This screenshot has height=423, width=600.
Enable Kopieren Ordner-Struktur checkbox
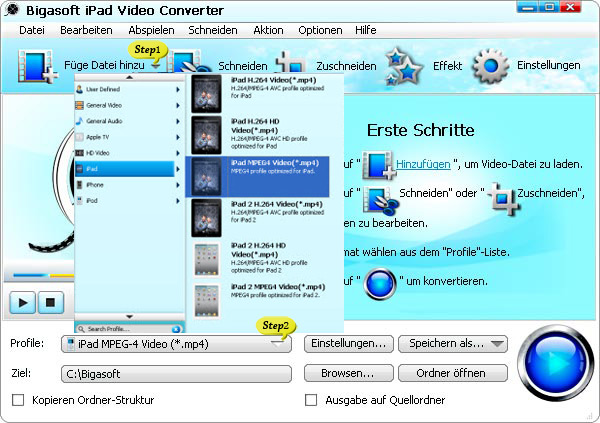pyautogui.click(x=18, y=400)
